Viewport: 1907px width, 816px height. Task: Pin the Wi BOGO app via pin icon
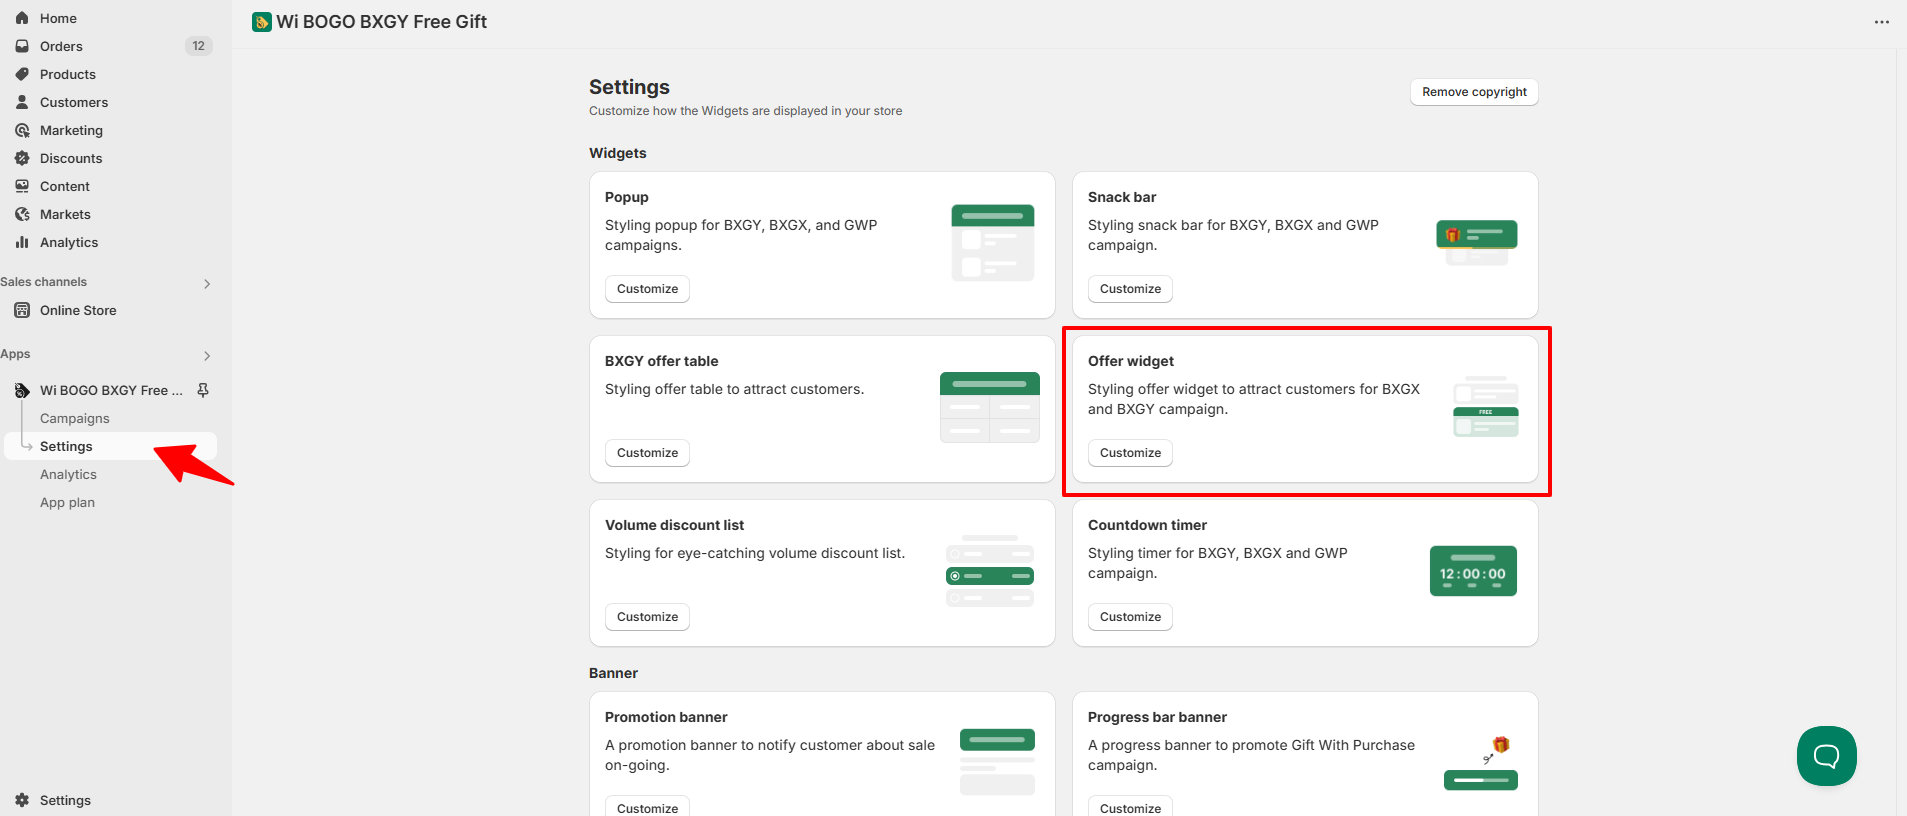click(203, 390)
